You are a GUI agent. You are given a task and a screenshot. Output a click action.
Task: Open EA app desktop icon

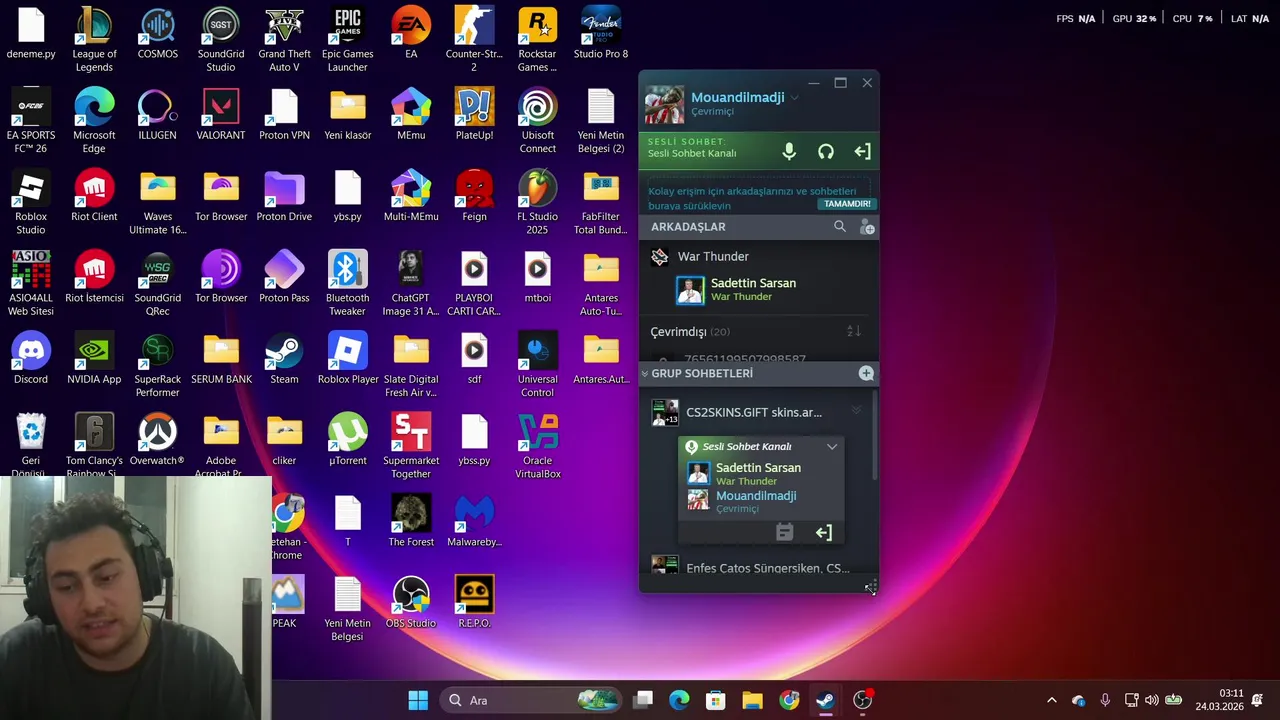pos(411,34)
